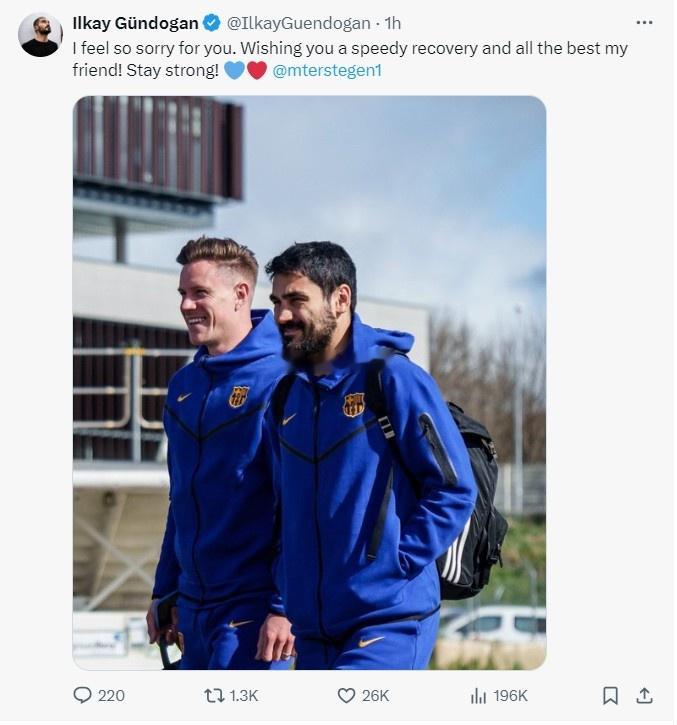Click the red heart emoji in tweet
The image size is (677, 725).
(257, 70)
